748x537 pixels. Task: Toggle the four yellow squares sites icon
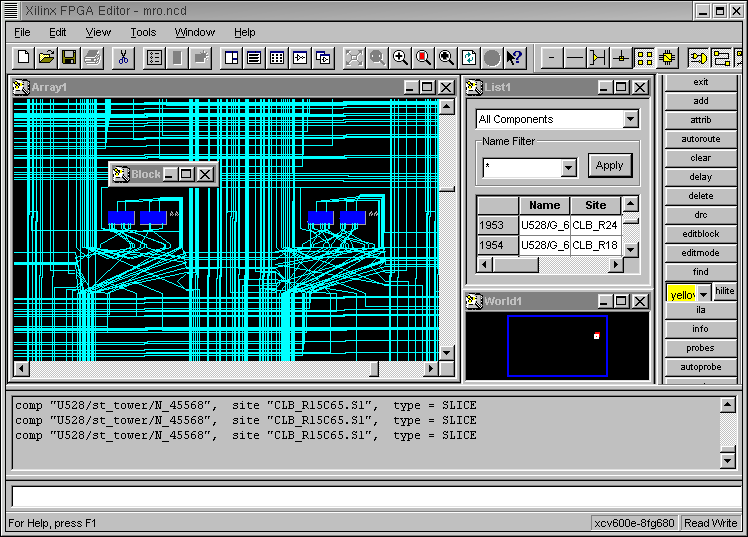(644, 58)
